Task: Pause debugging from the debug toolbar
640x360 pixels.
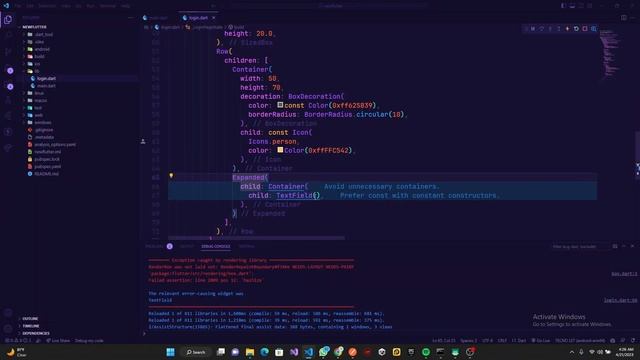Action: (533, 29)
